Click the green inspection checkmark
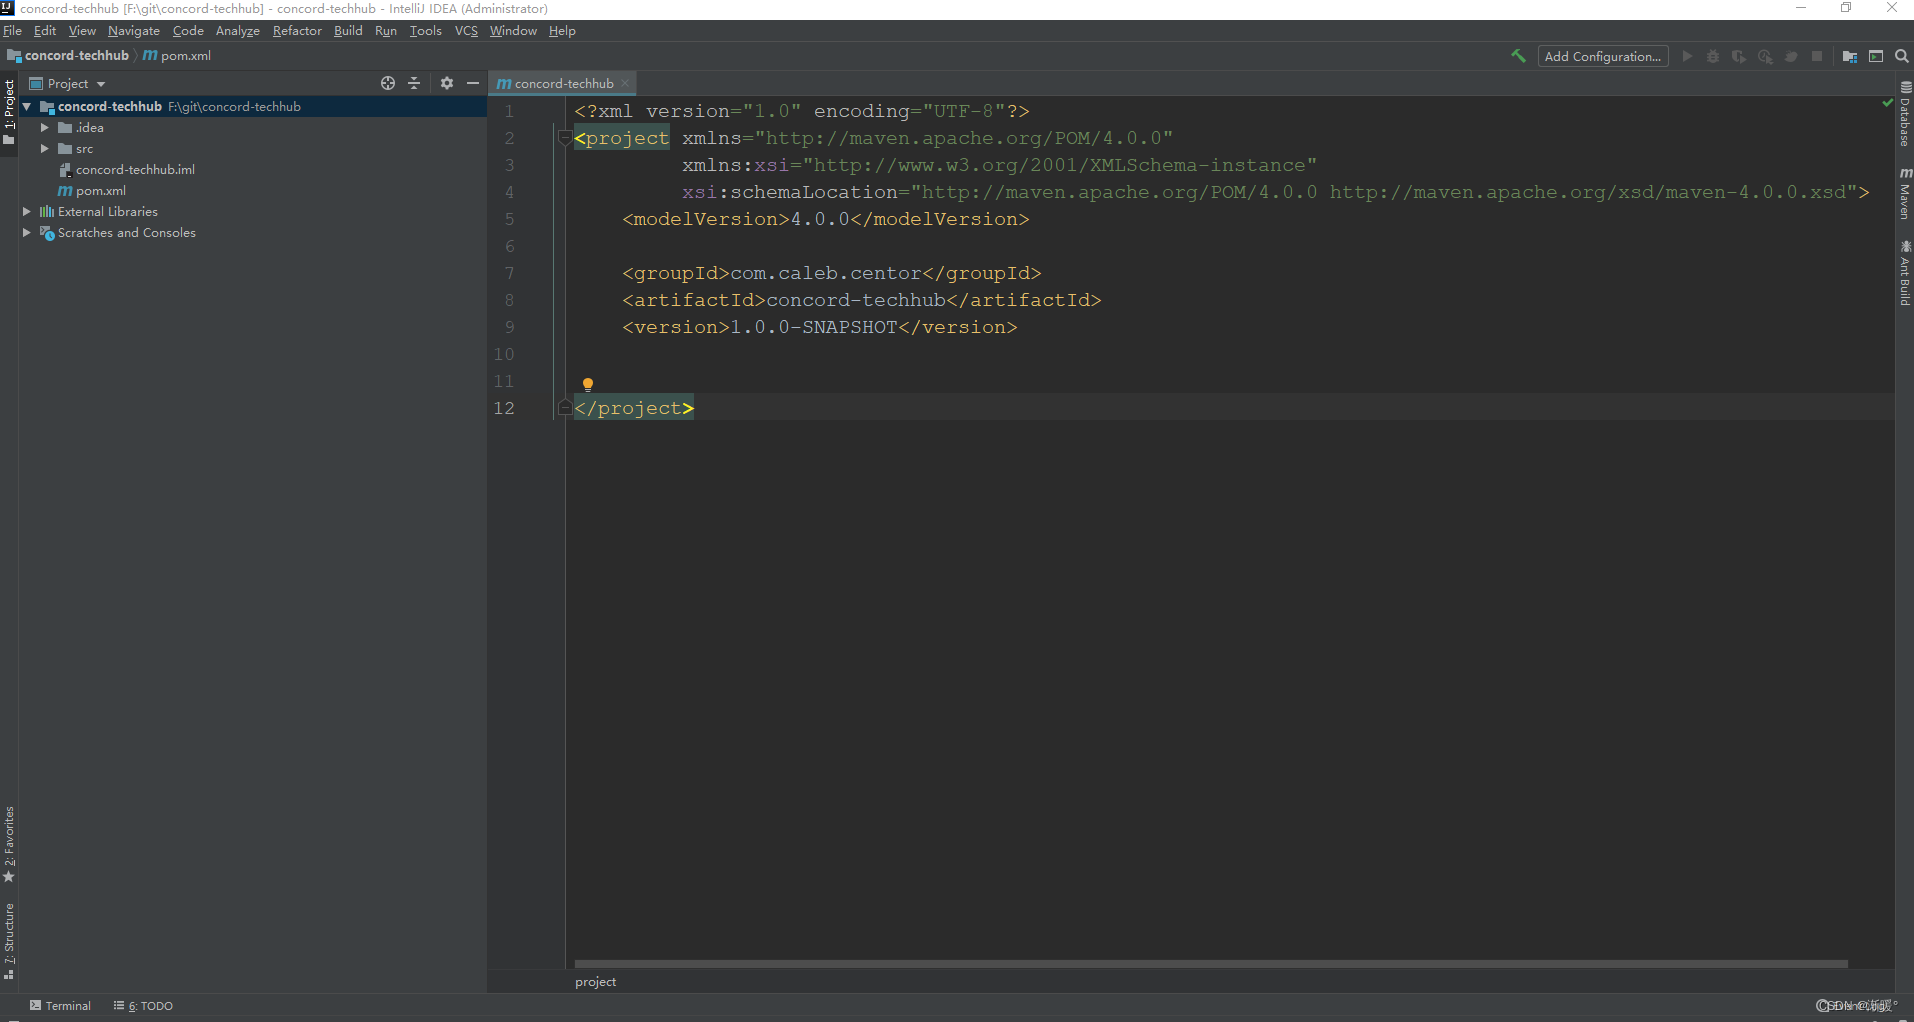 pos(1887,102)
